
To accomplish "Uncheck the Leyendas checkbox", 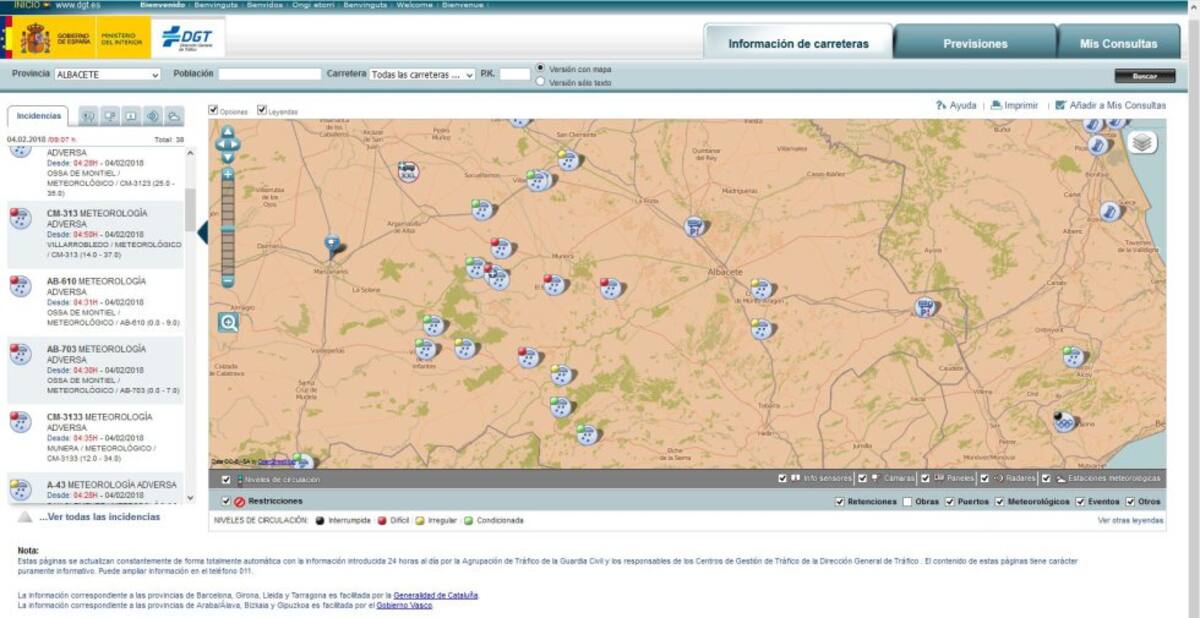I will pos(262,110).
